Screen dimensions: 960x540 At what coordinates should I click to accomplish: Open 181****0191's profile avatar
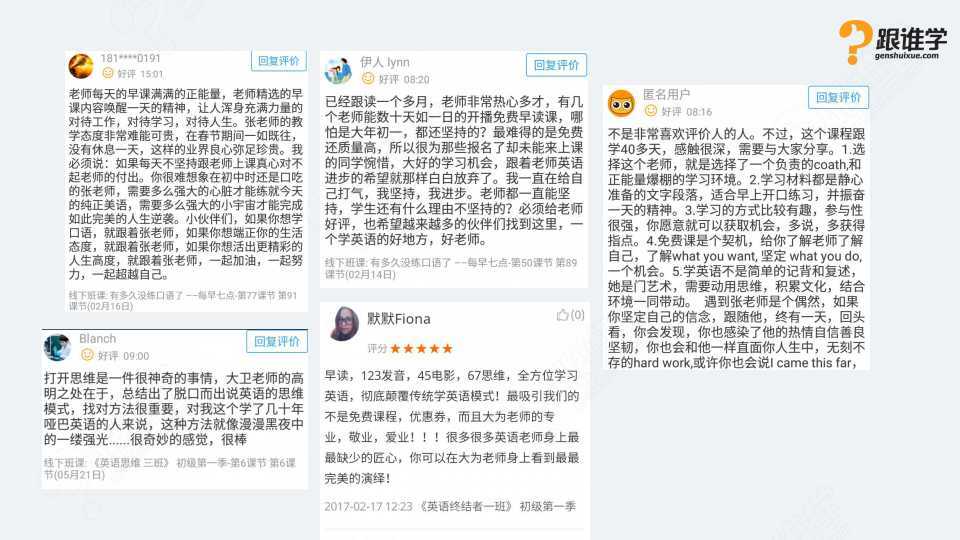[81, 66]
